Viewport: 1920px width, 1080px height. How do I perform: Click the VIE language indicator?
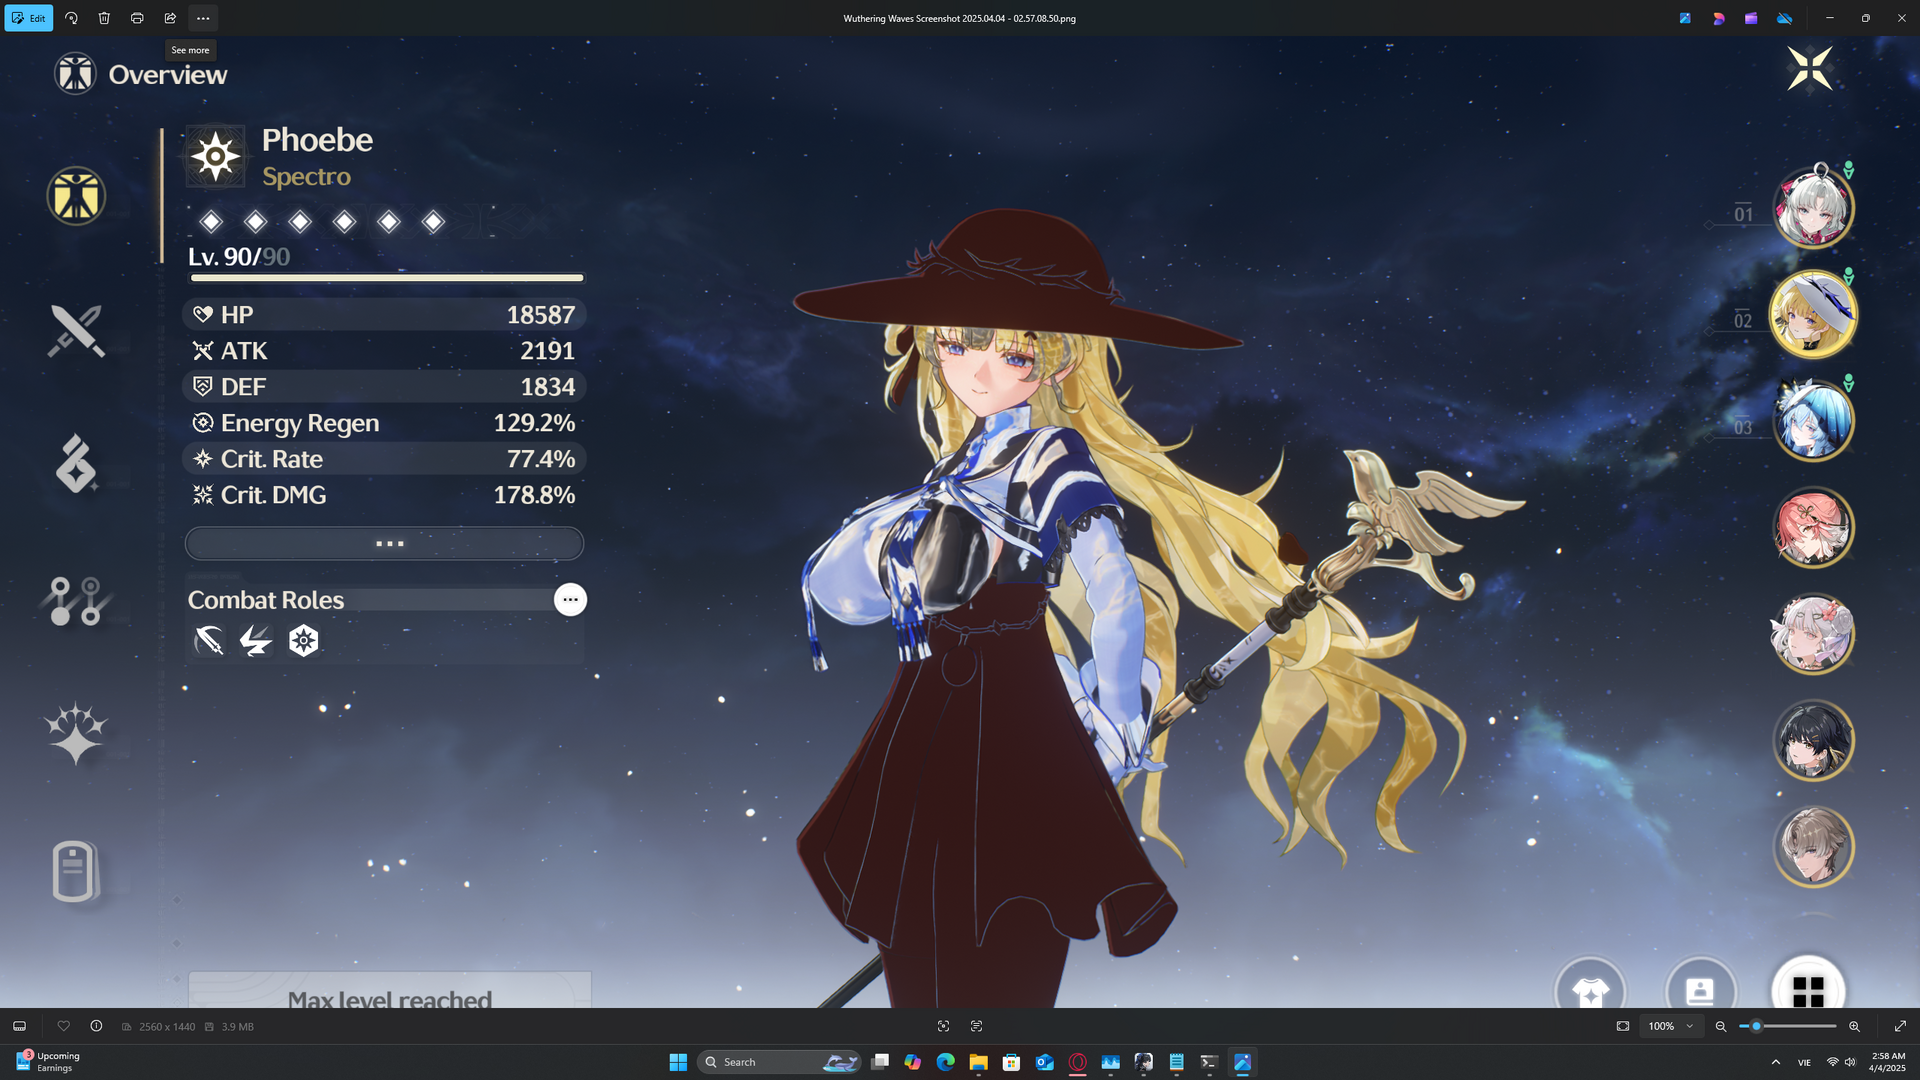[1804, 1062]
